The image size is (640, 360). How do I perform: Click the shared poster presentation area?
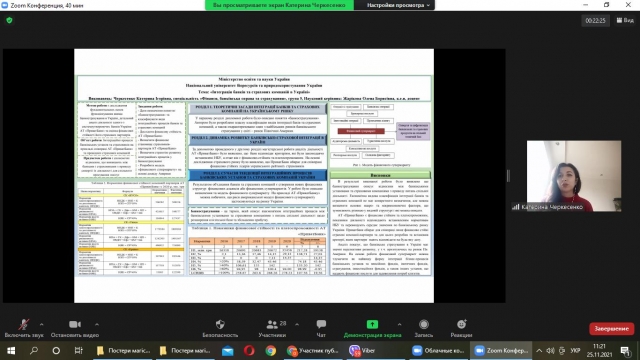(254, 176)
